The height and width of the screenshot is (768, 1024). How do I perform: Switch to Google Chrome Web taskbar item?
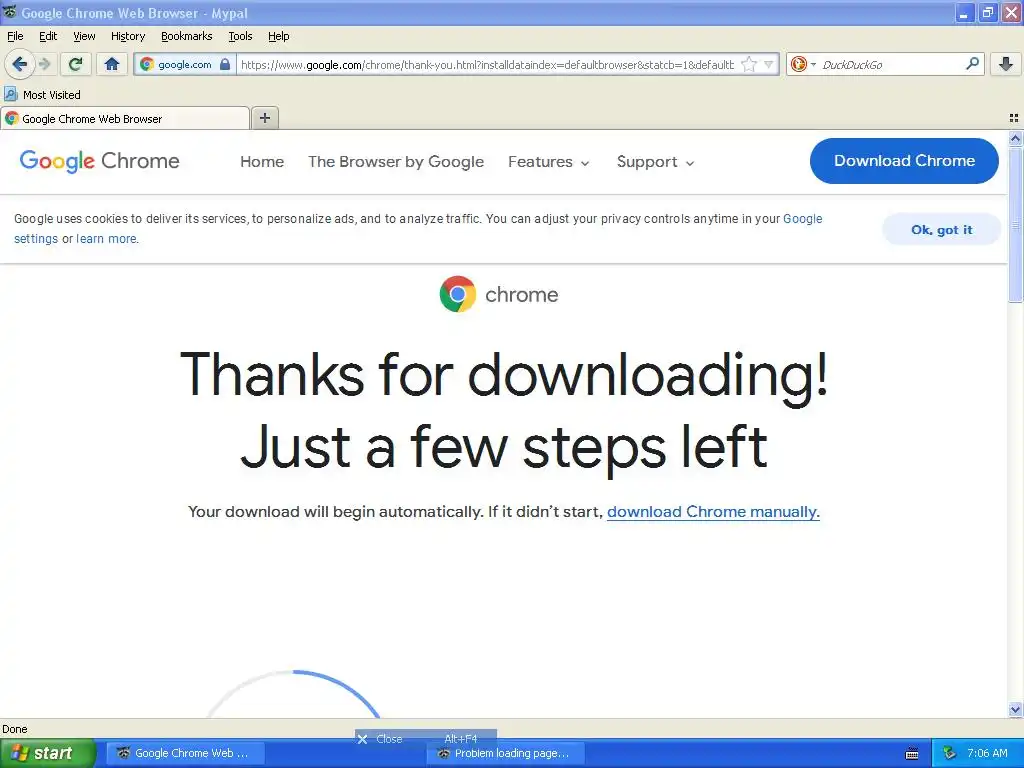click(185, 753)
